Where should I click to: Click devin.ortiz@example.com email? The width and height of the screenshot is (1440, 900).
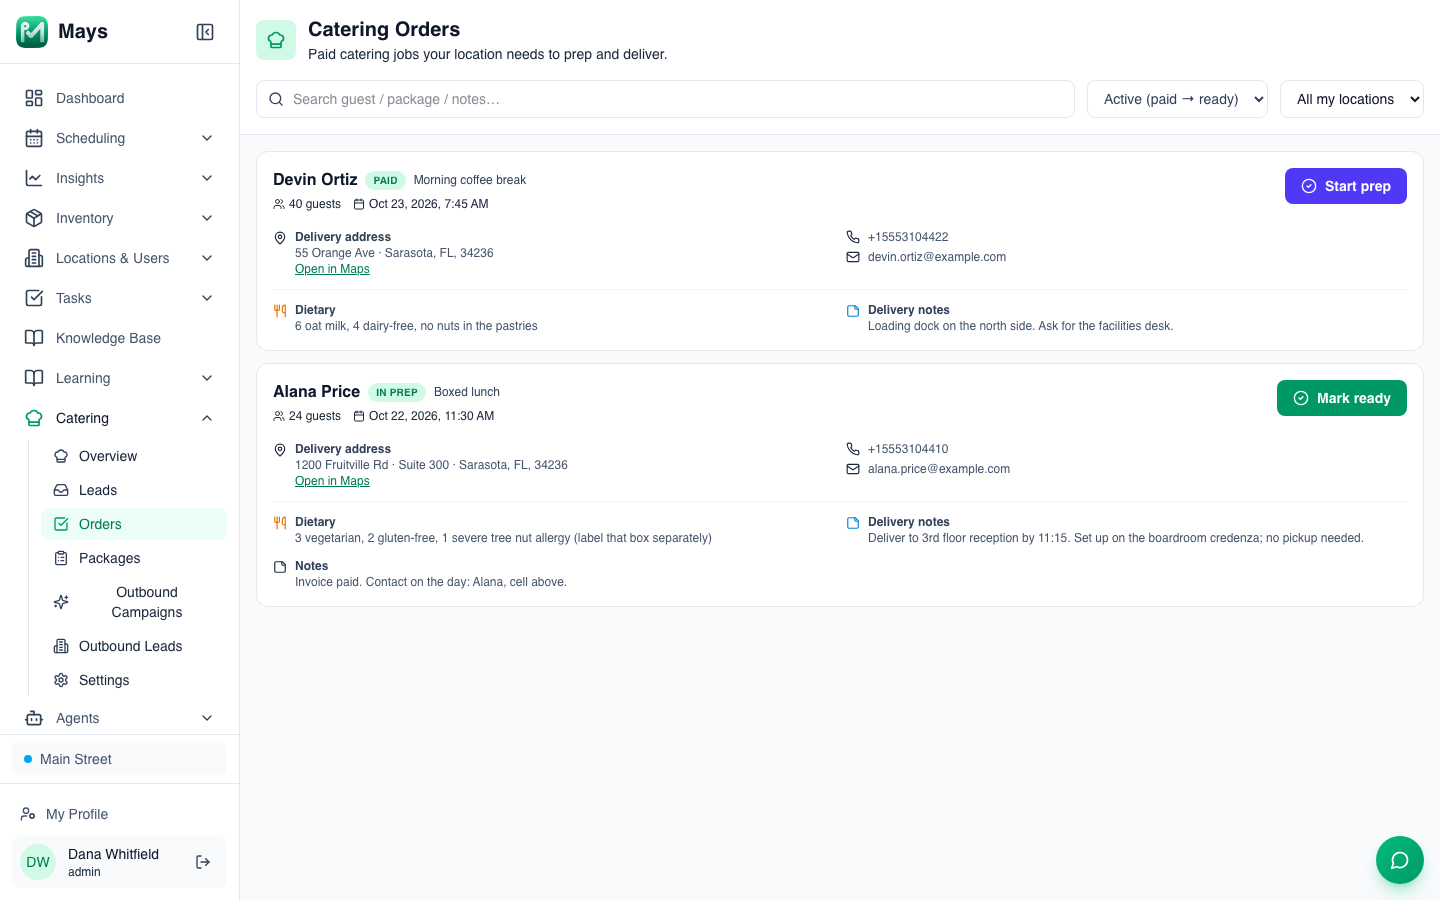click(x=937, y=257)
